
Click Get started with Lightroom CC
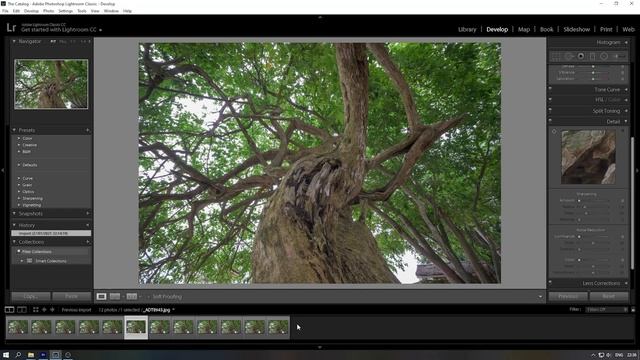59,30
